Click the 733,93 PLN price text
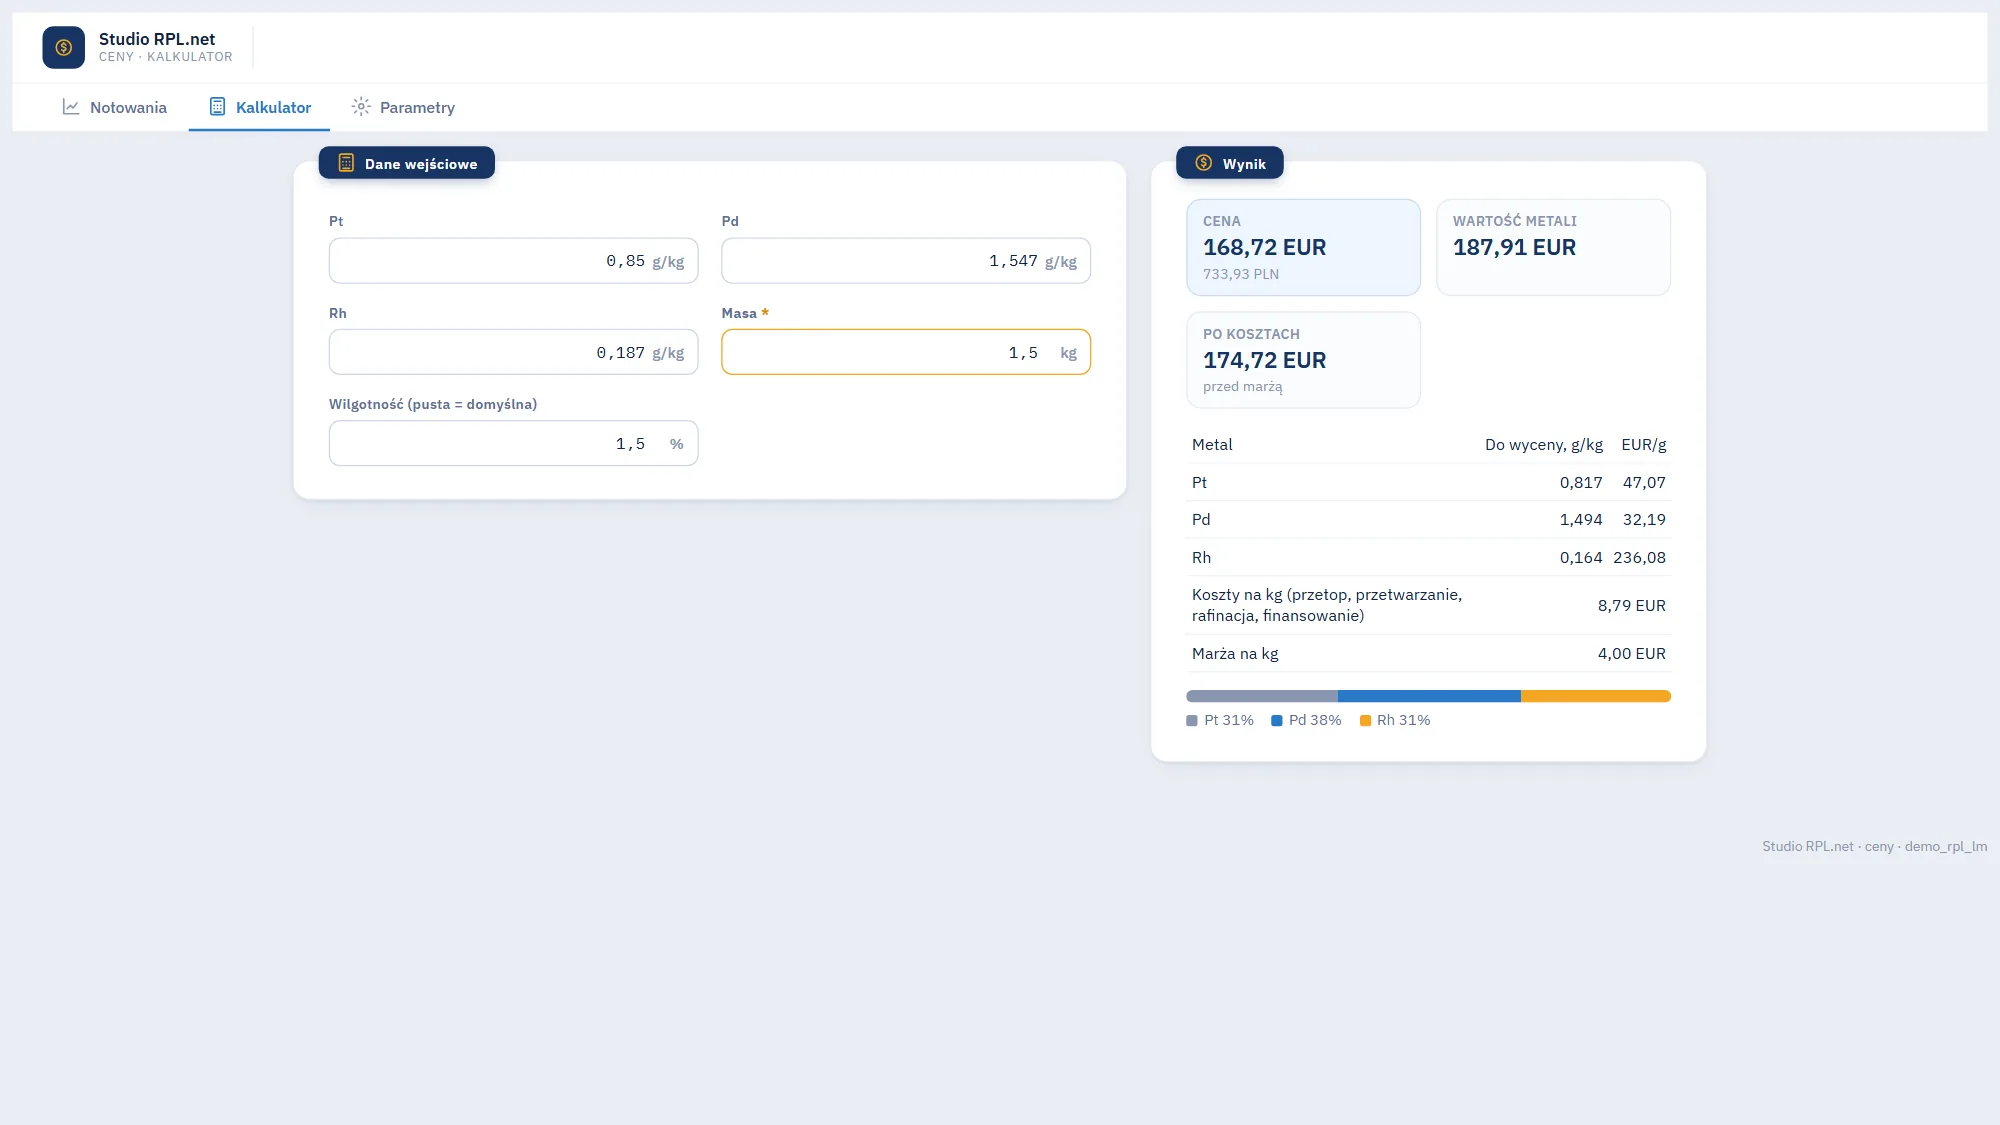This screenshot has height=1125, width=2000. click(x=1241, y=274)
